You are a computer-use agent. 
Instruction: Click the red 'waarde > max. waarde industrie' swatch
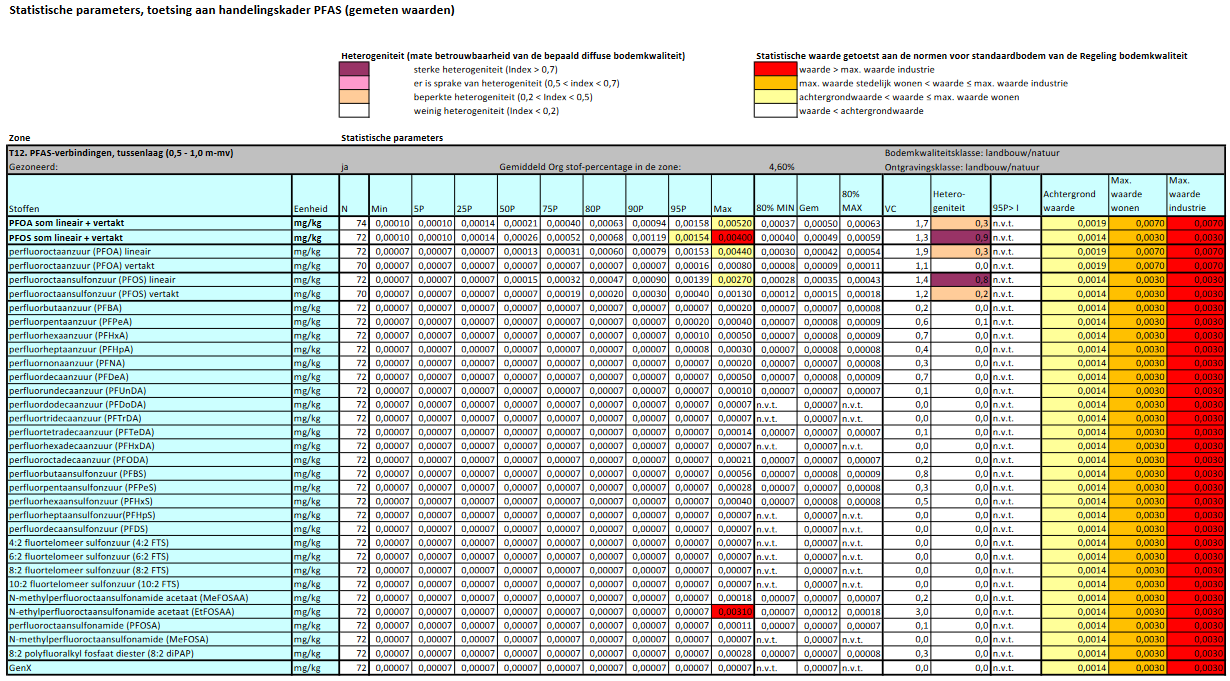774,70
